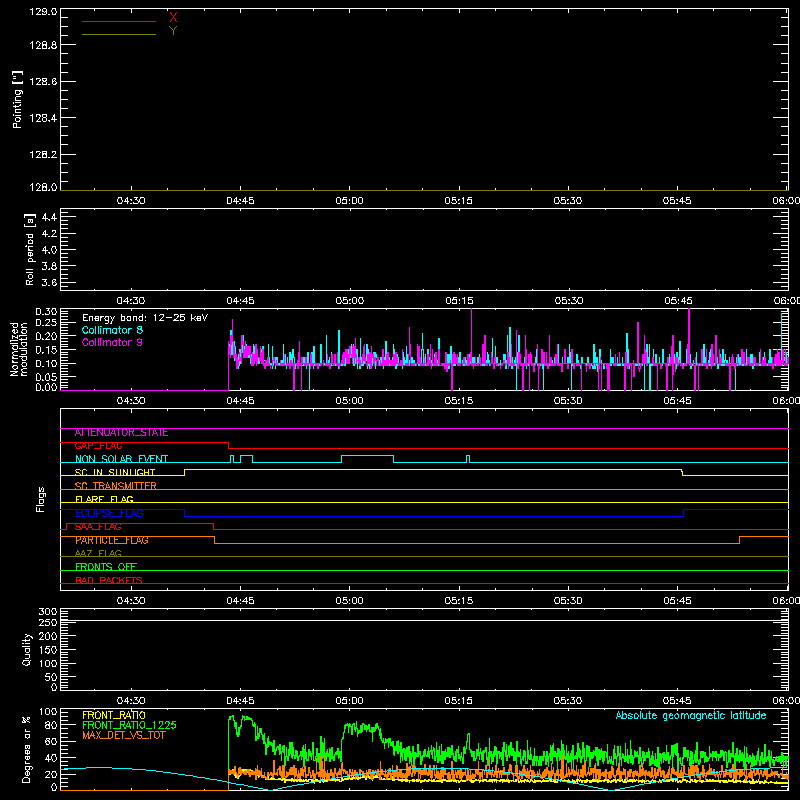
Task: Click the 150 quality tick value
Action: coord(47,650)
